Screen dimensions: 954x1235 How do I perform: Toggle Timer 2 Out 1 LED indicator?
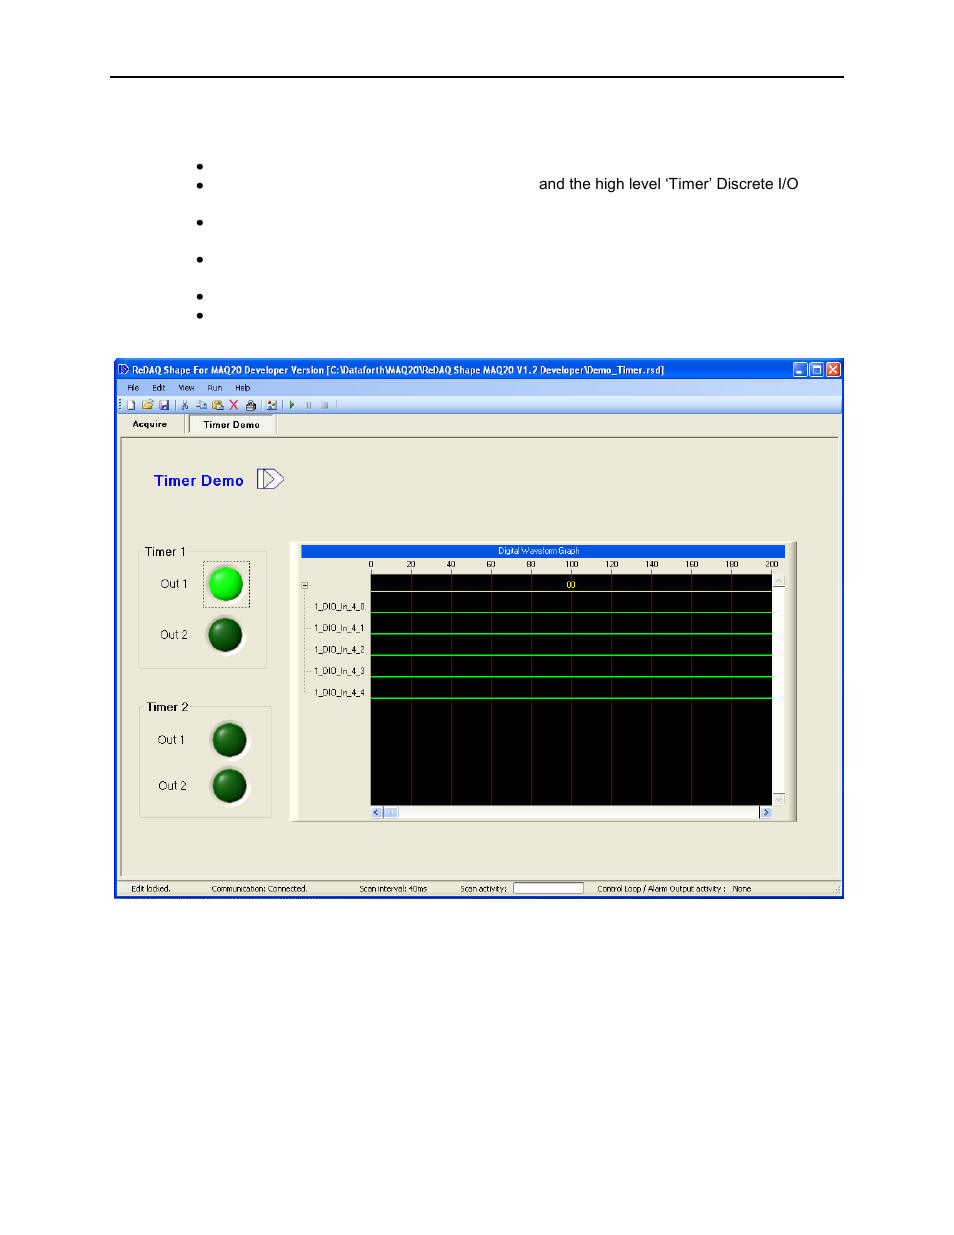tap(229, 740)
